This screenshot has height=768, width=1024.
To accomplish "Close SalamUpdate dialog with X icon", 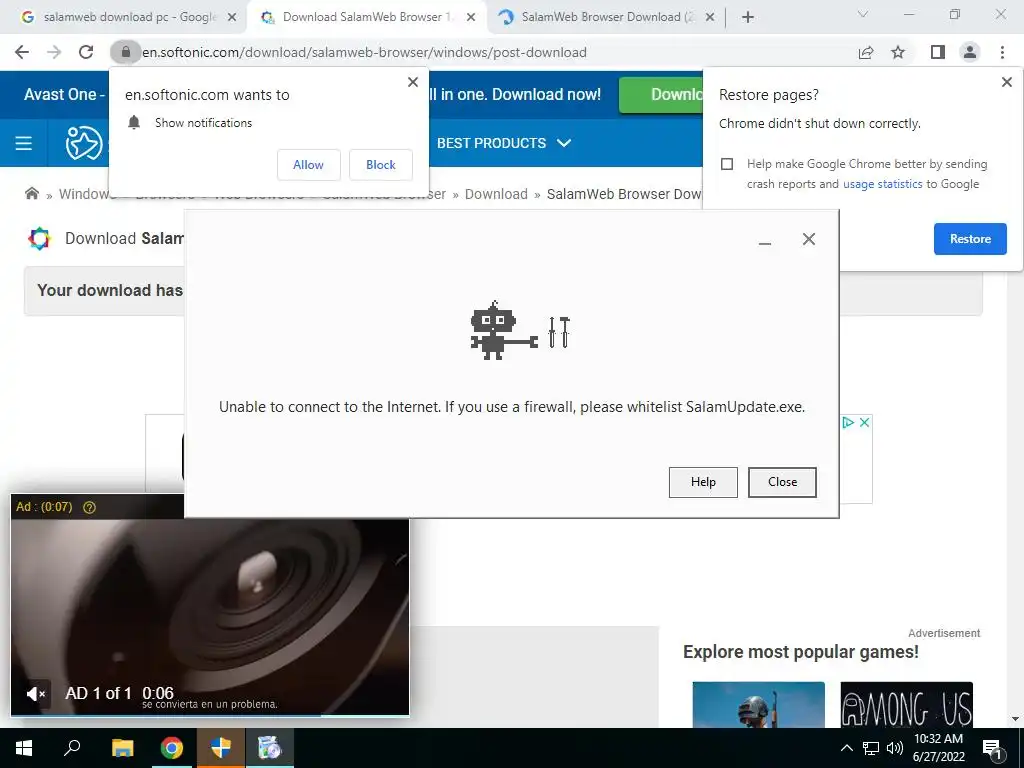I will coord(808,239).
